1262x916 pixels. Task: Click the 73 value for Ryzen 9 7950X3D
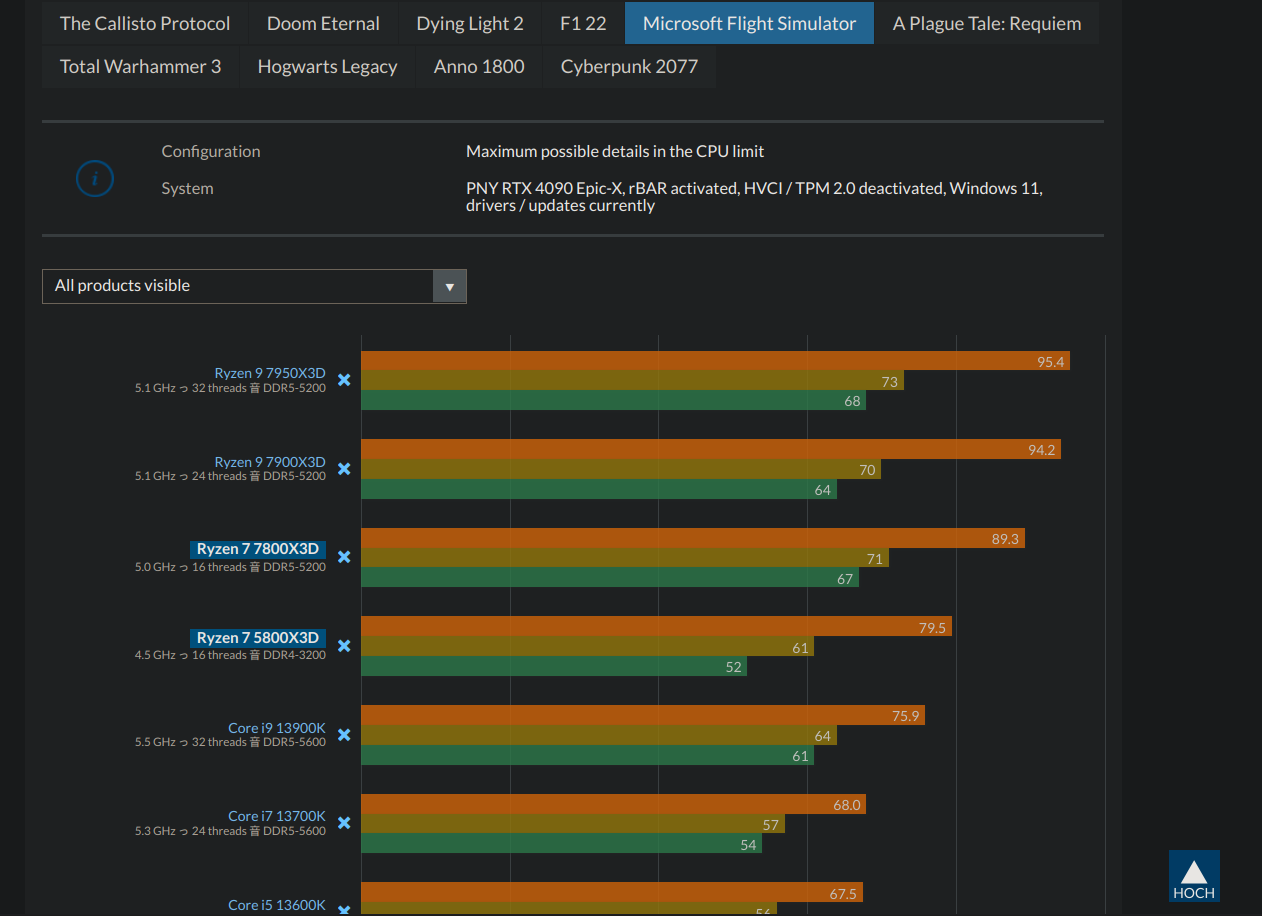[x=890, y=381]
